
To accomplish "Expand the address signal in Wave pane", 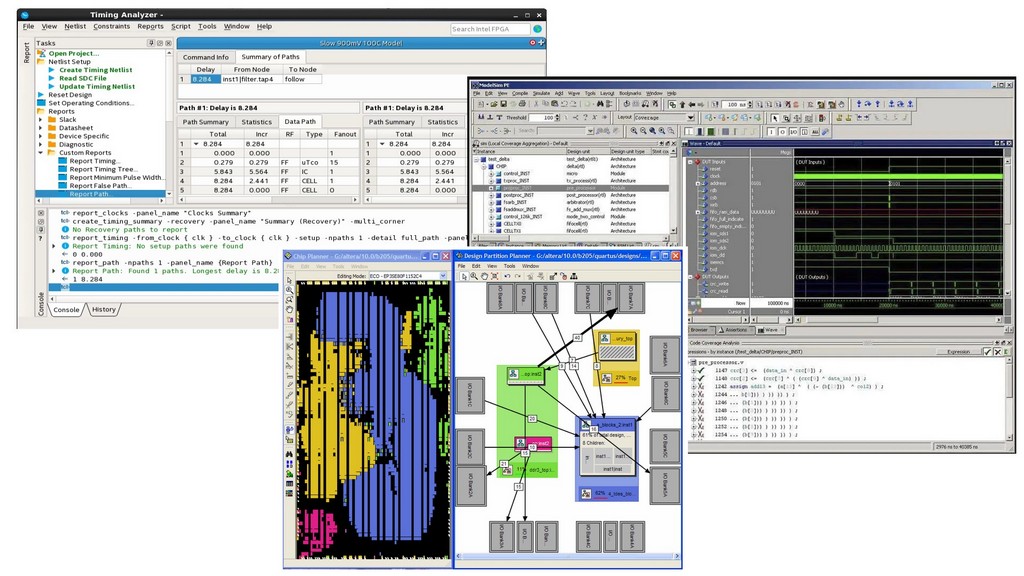I will coord(697,184).
